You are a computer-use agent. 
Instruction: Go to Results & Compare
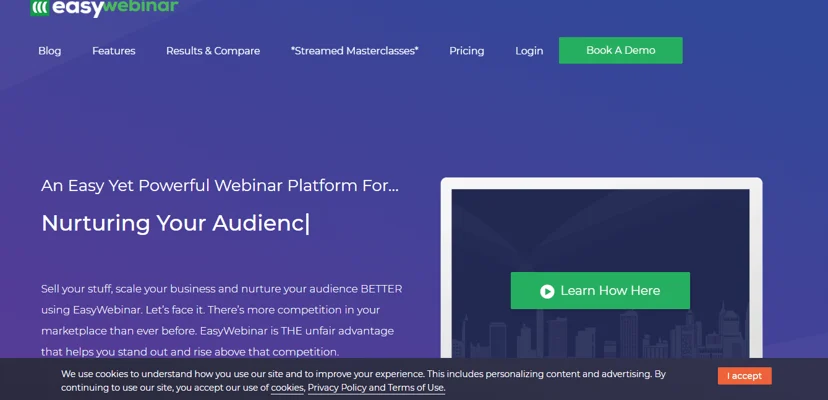[213, 51]
